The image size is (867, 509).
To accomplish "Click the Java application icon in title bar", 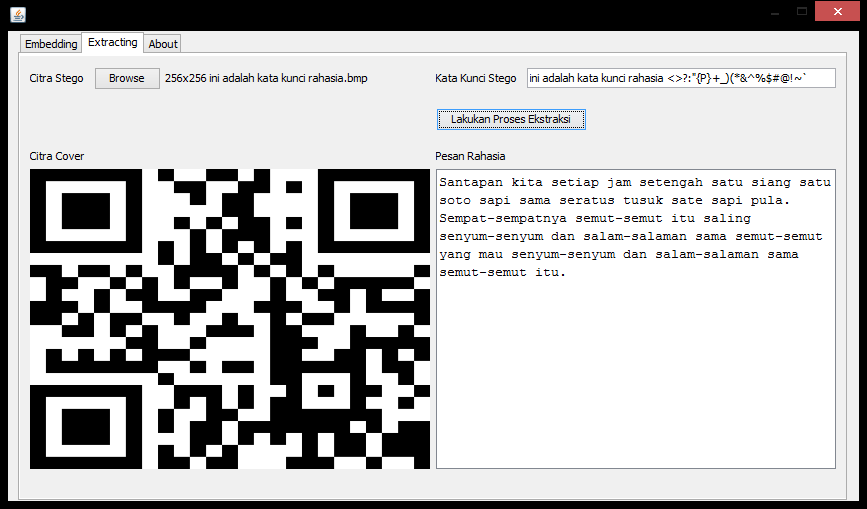I will [18, 14].
